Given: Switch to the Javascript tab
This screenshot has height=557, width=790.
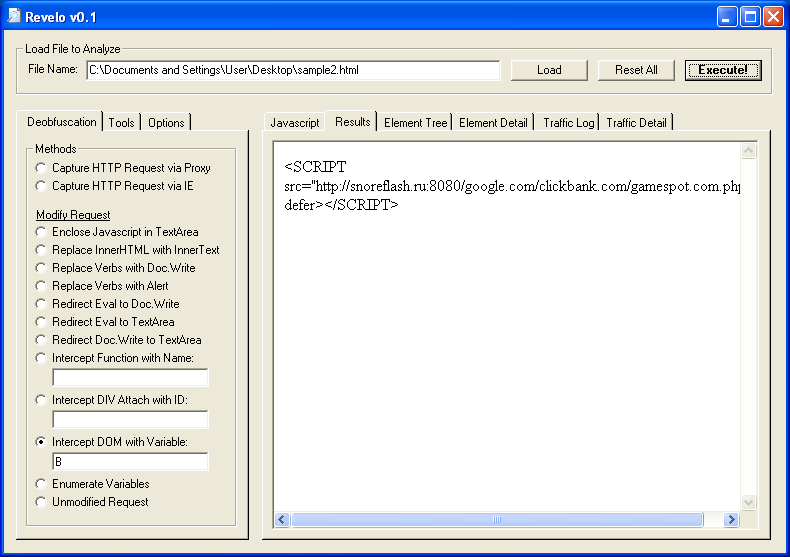Looking at the screenshot, I should click(x=295, y=123).
